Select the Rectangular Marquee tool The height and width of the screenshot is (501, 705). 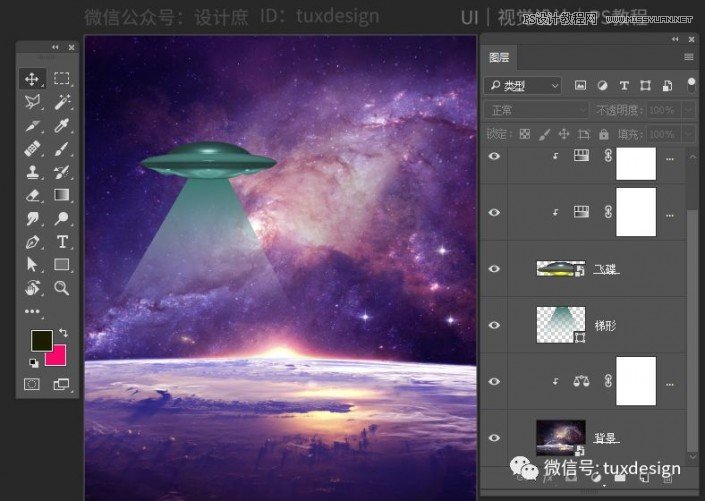tap(62, 78)
